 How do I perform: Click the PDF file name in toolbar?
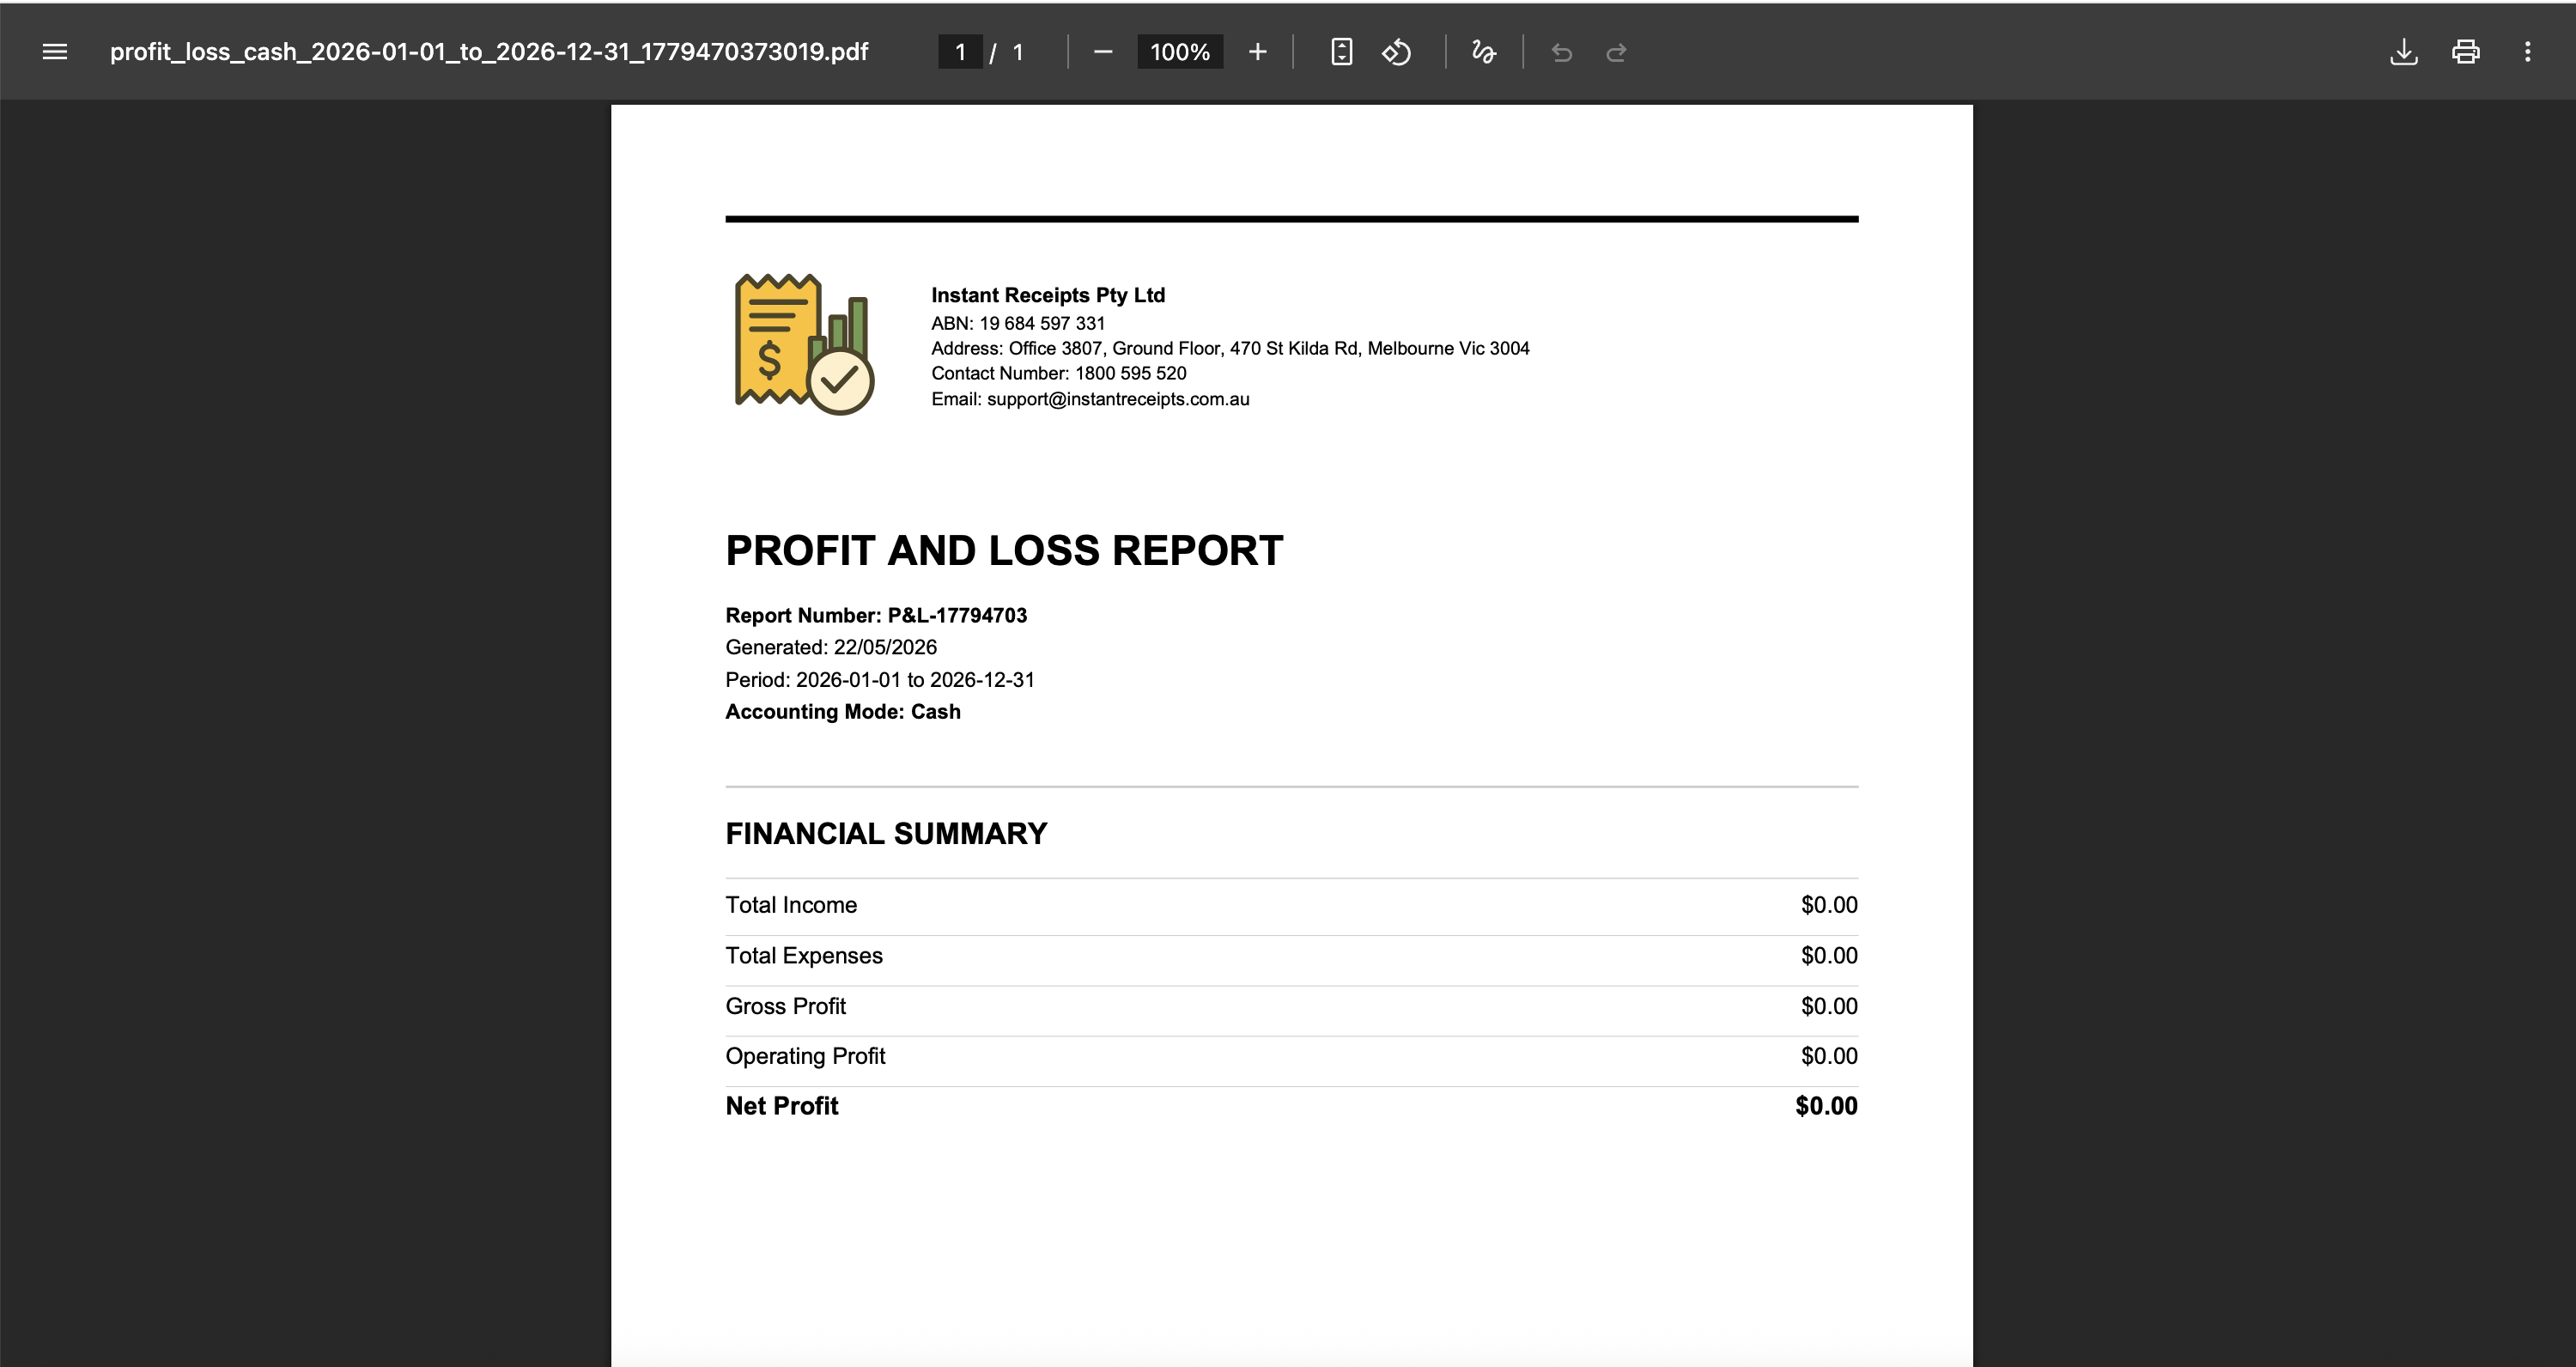(x=489, y=52)
